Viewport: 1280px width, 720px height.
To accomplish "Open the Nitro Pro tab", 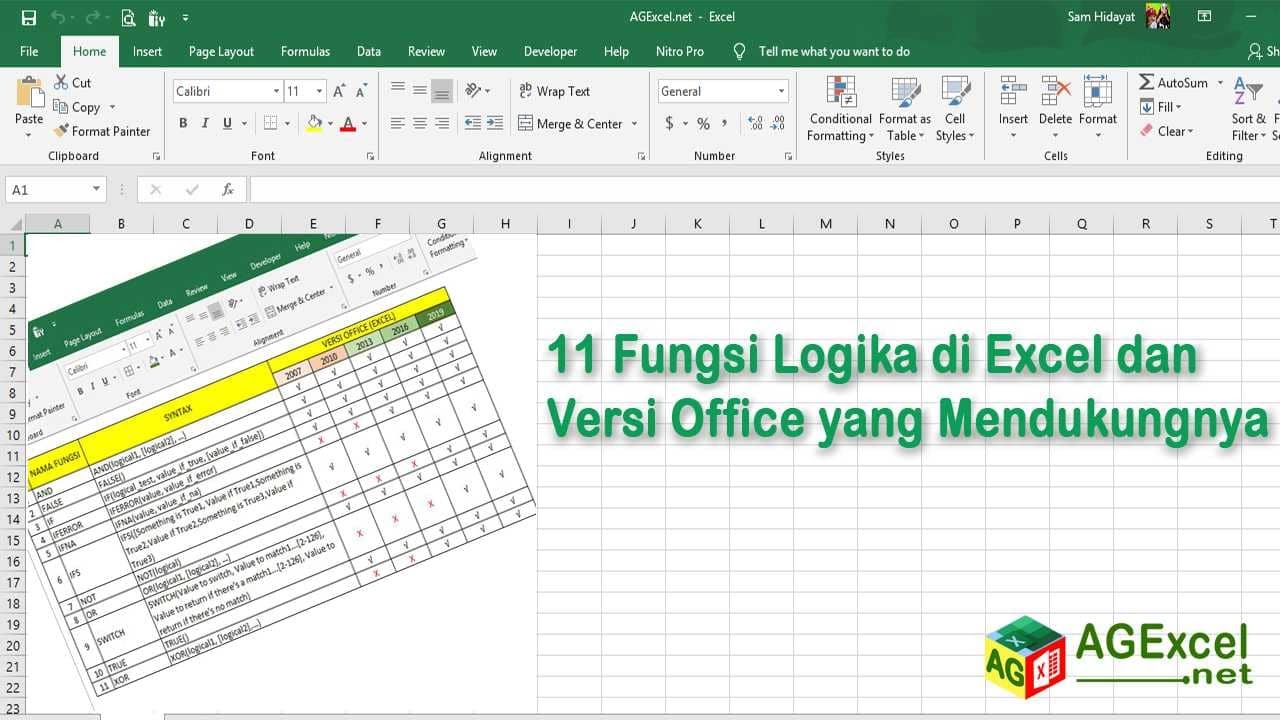I will coord(680,51).
